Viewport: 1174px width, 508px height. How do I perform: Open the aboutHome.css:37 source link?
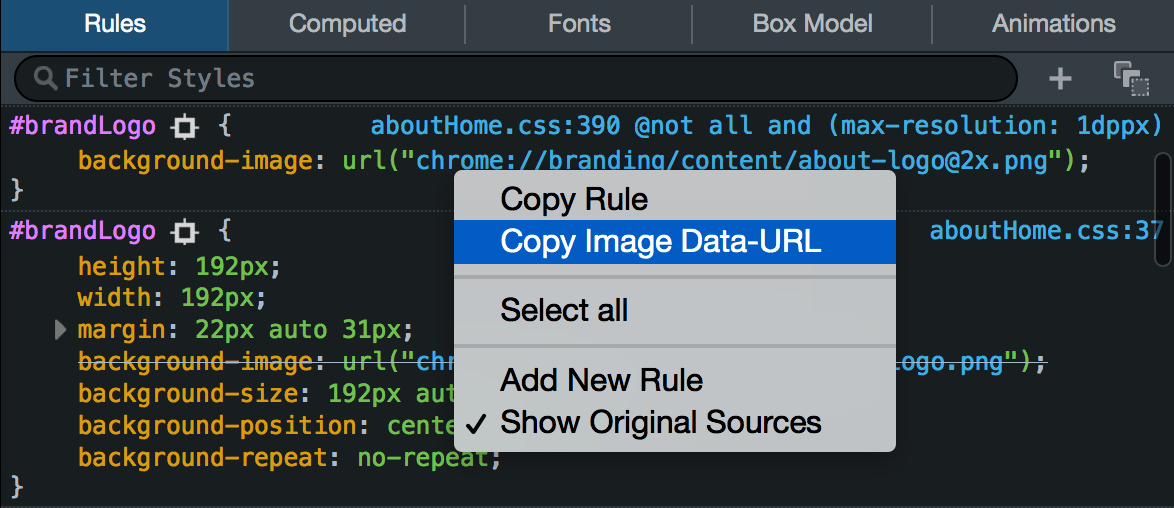tap(1044, 232)
